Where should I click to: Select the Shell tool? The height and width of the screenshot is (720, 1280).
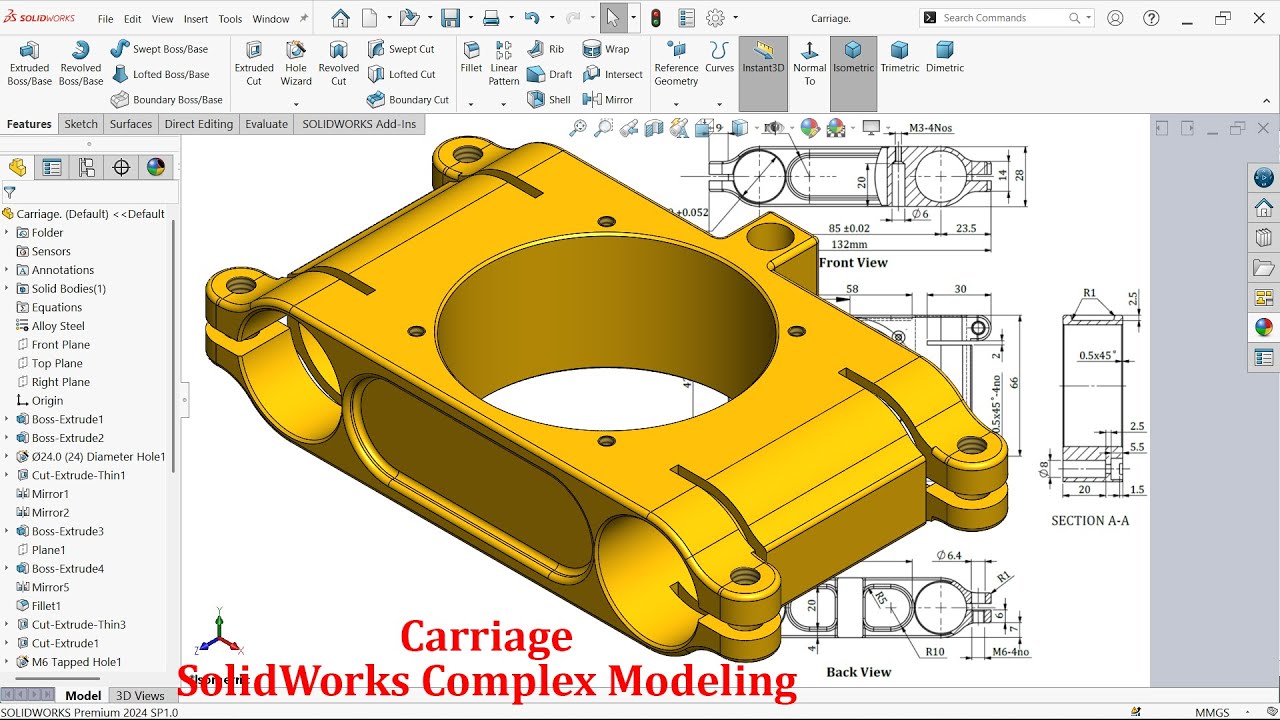point(549,99)
